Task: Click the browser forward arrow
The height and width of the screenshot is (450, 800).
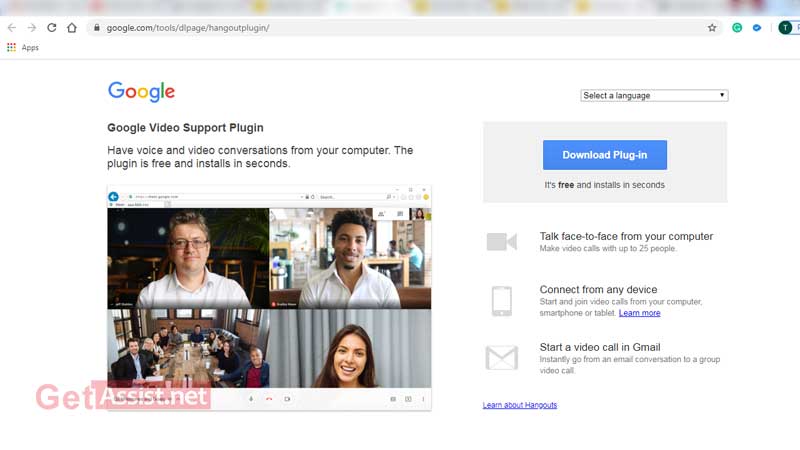Action: pyautogui.click(x=32, y=28)
